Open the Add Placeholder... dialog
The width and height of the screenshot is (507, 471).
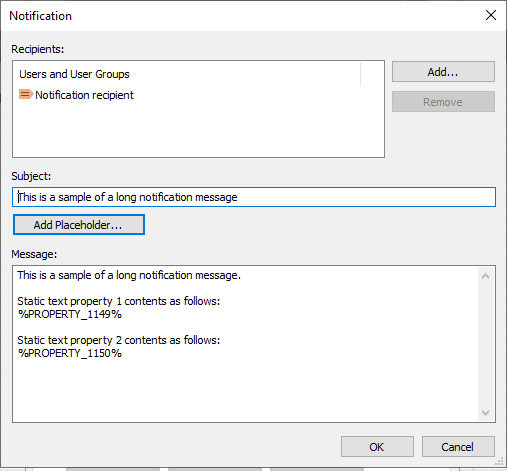pyautogui.click(x=79, y=225)
